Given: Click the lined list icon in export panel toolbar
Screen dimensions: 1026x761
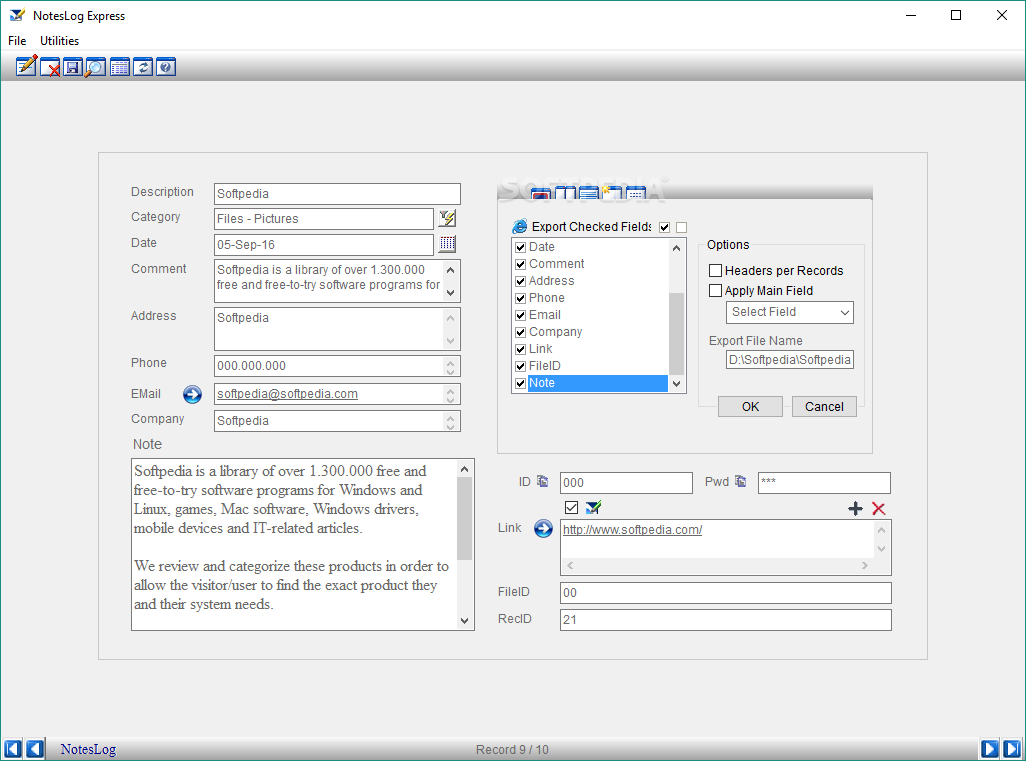Looking at the screenshot, I should point(589,192).
